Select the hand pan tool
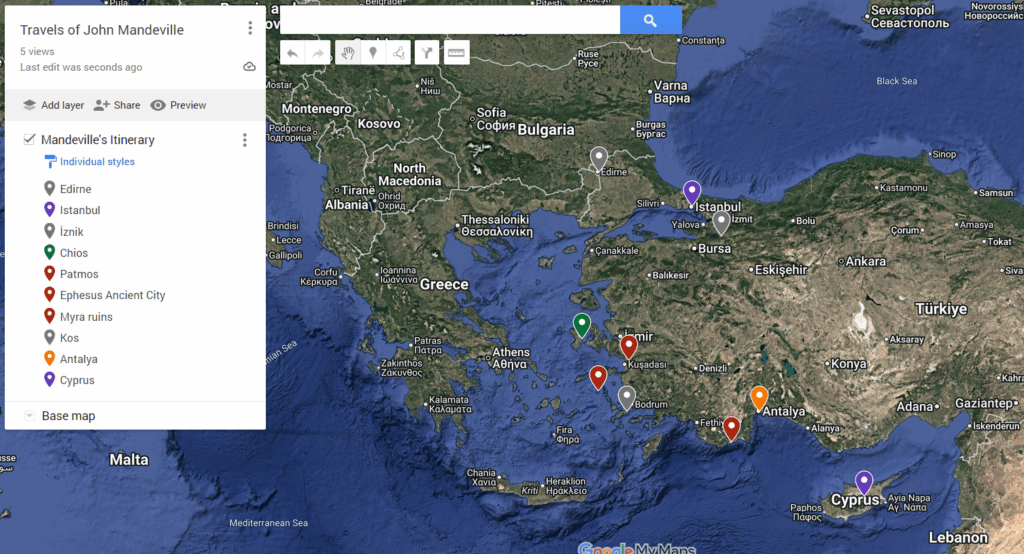 click(347, 53)
